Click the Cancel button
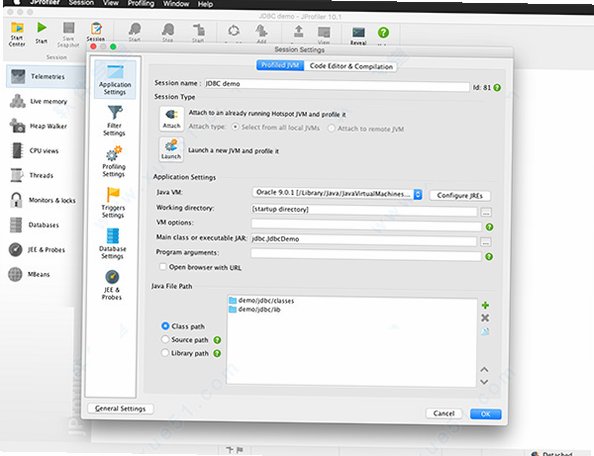 pyautogui.click(x=444, y=413)
